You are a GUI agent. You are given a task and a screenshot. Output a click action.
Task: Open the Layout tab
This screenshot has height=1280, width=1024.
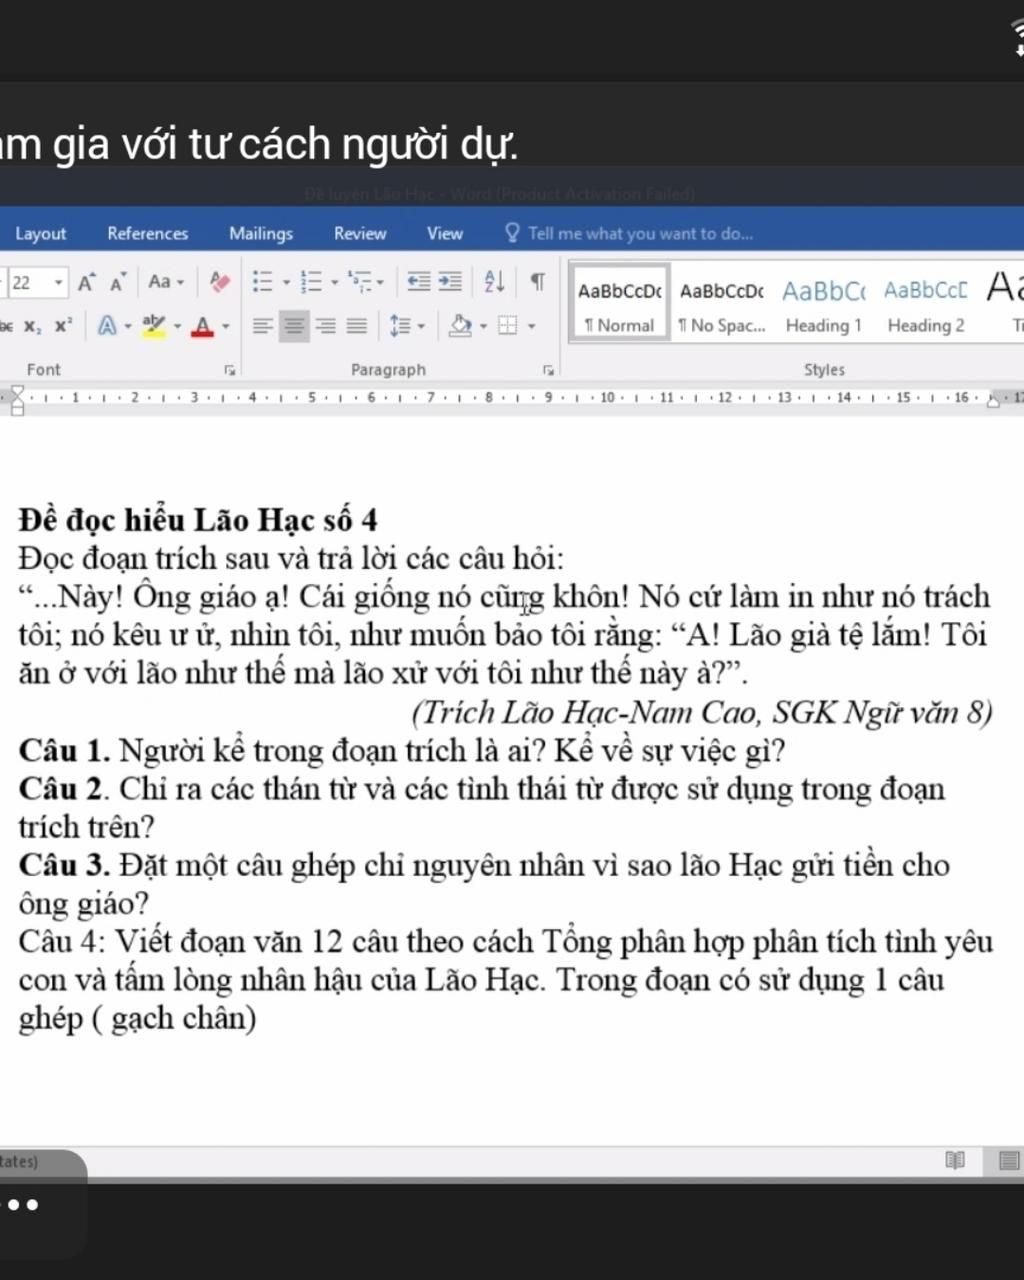(41, 234)
